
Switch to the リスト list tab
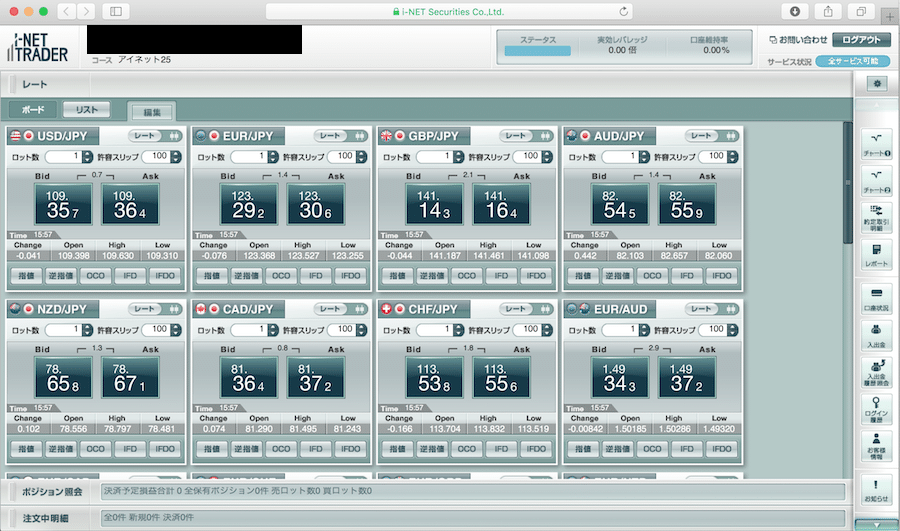(87, 110)
